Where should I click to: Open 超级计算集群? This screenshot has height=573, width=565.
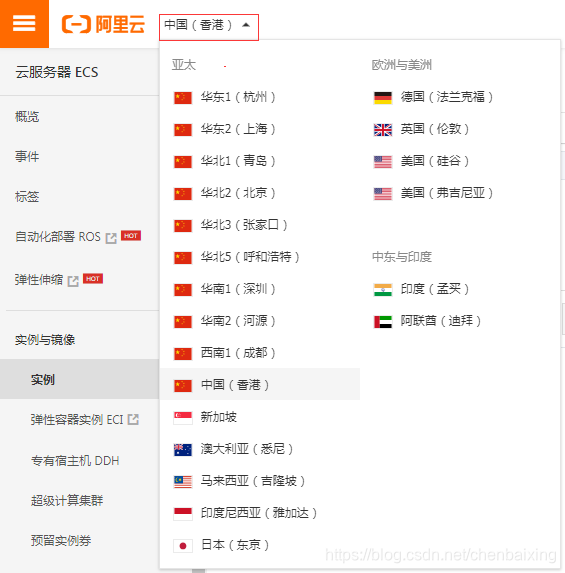pyautogui.click(x=67, y=500)
